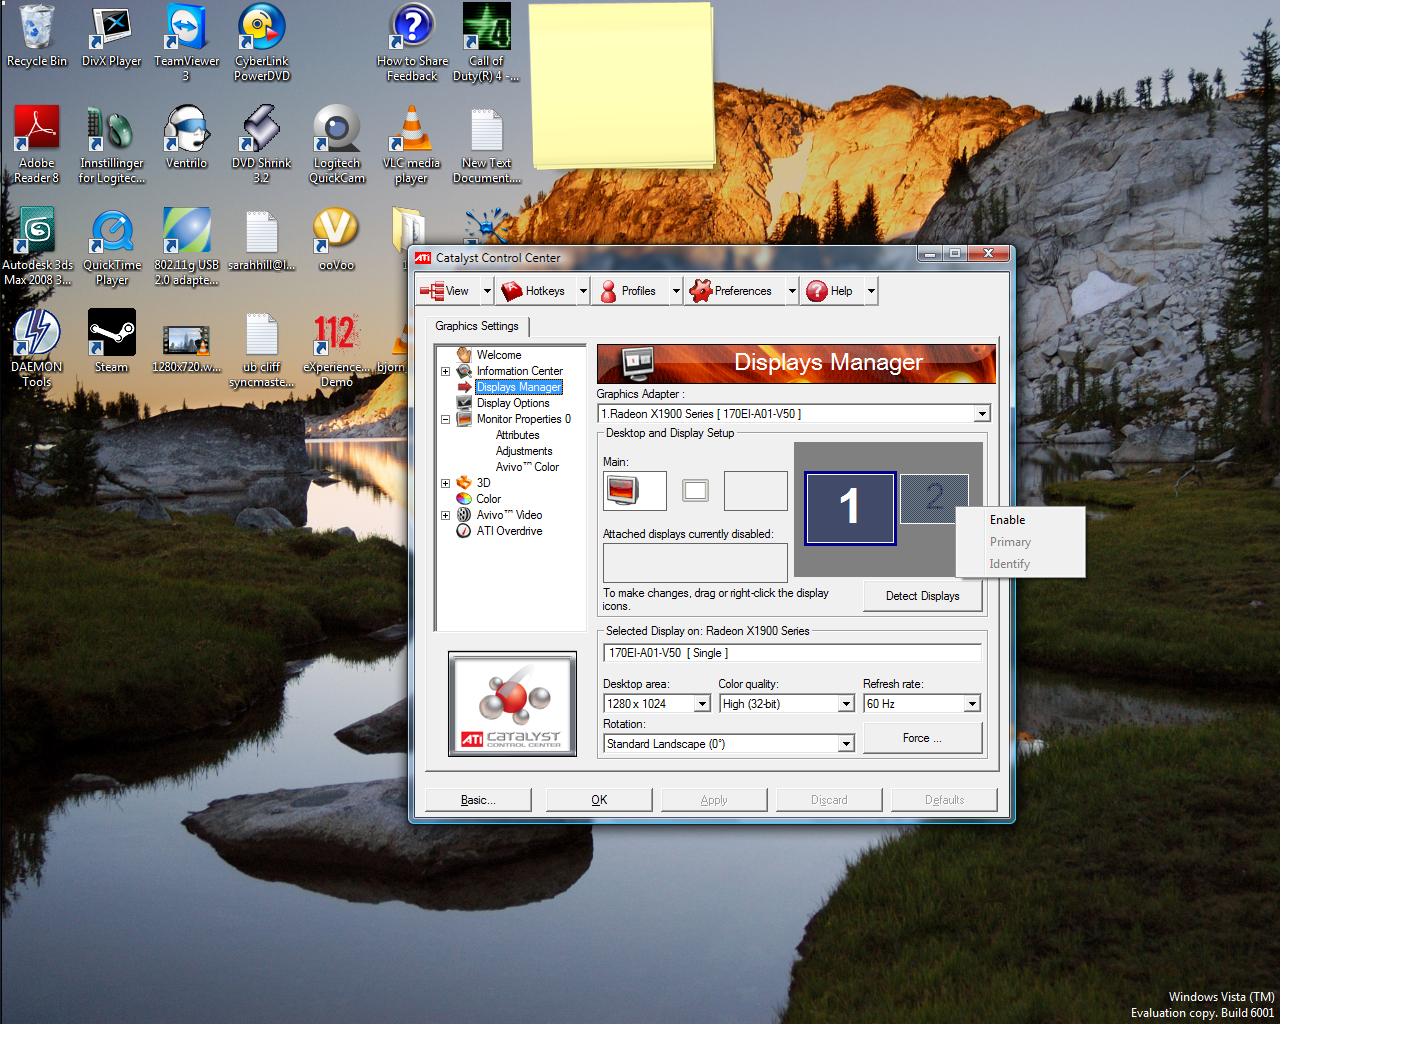Select the Call of Duty 4 icon
The image size is (1408, 1056).
pyautogui.click(x=486, y=42)
